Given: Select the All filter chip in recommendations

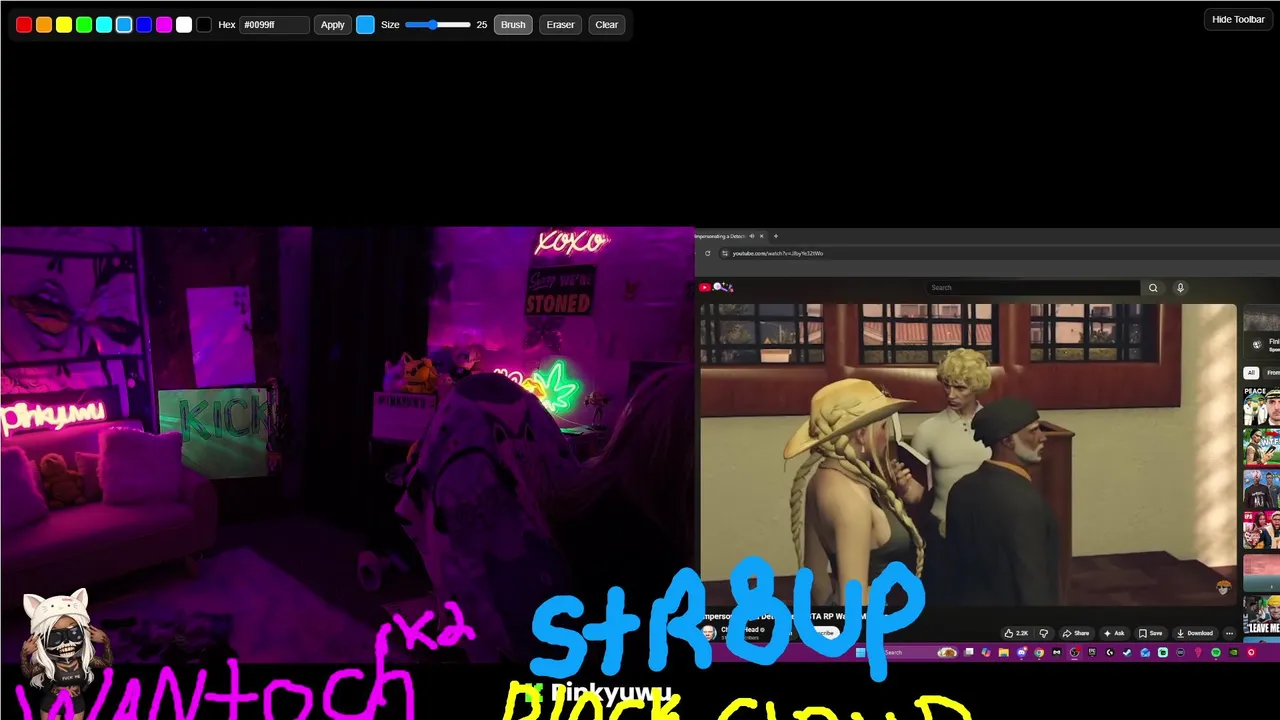Looking at the screenshot, I should point(1250,373).
